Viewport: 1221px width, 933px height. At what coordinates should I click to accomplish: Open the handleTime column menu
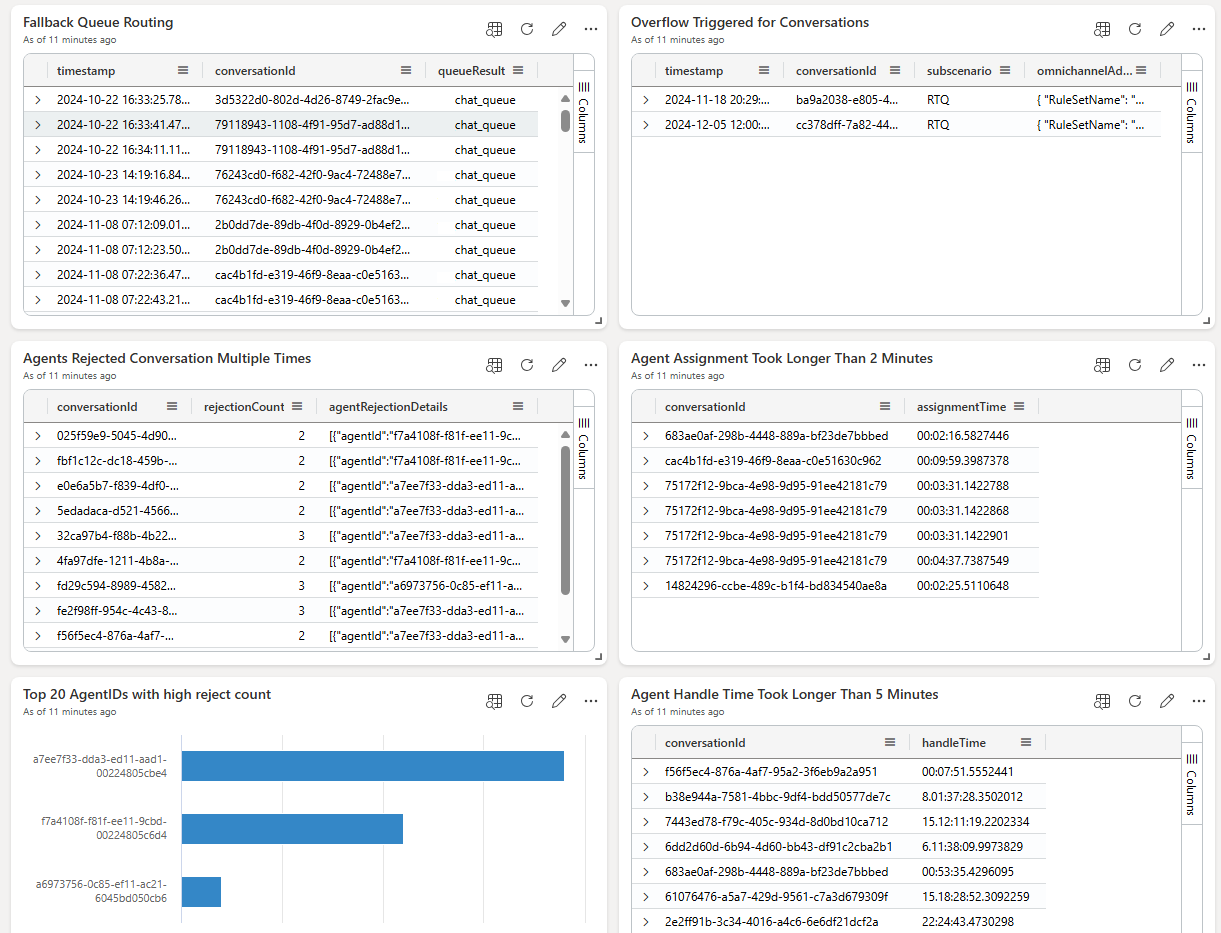coord(1026,742)
